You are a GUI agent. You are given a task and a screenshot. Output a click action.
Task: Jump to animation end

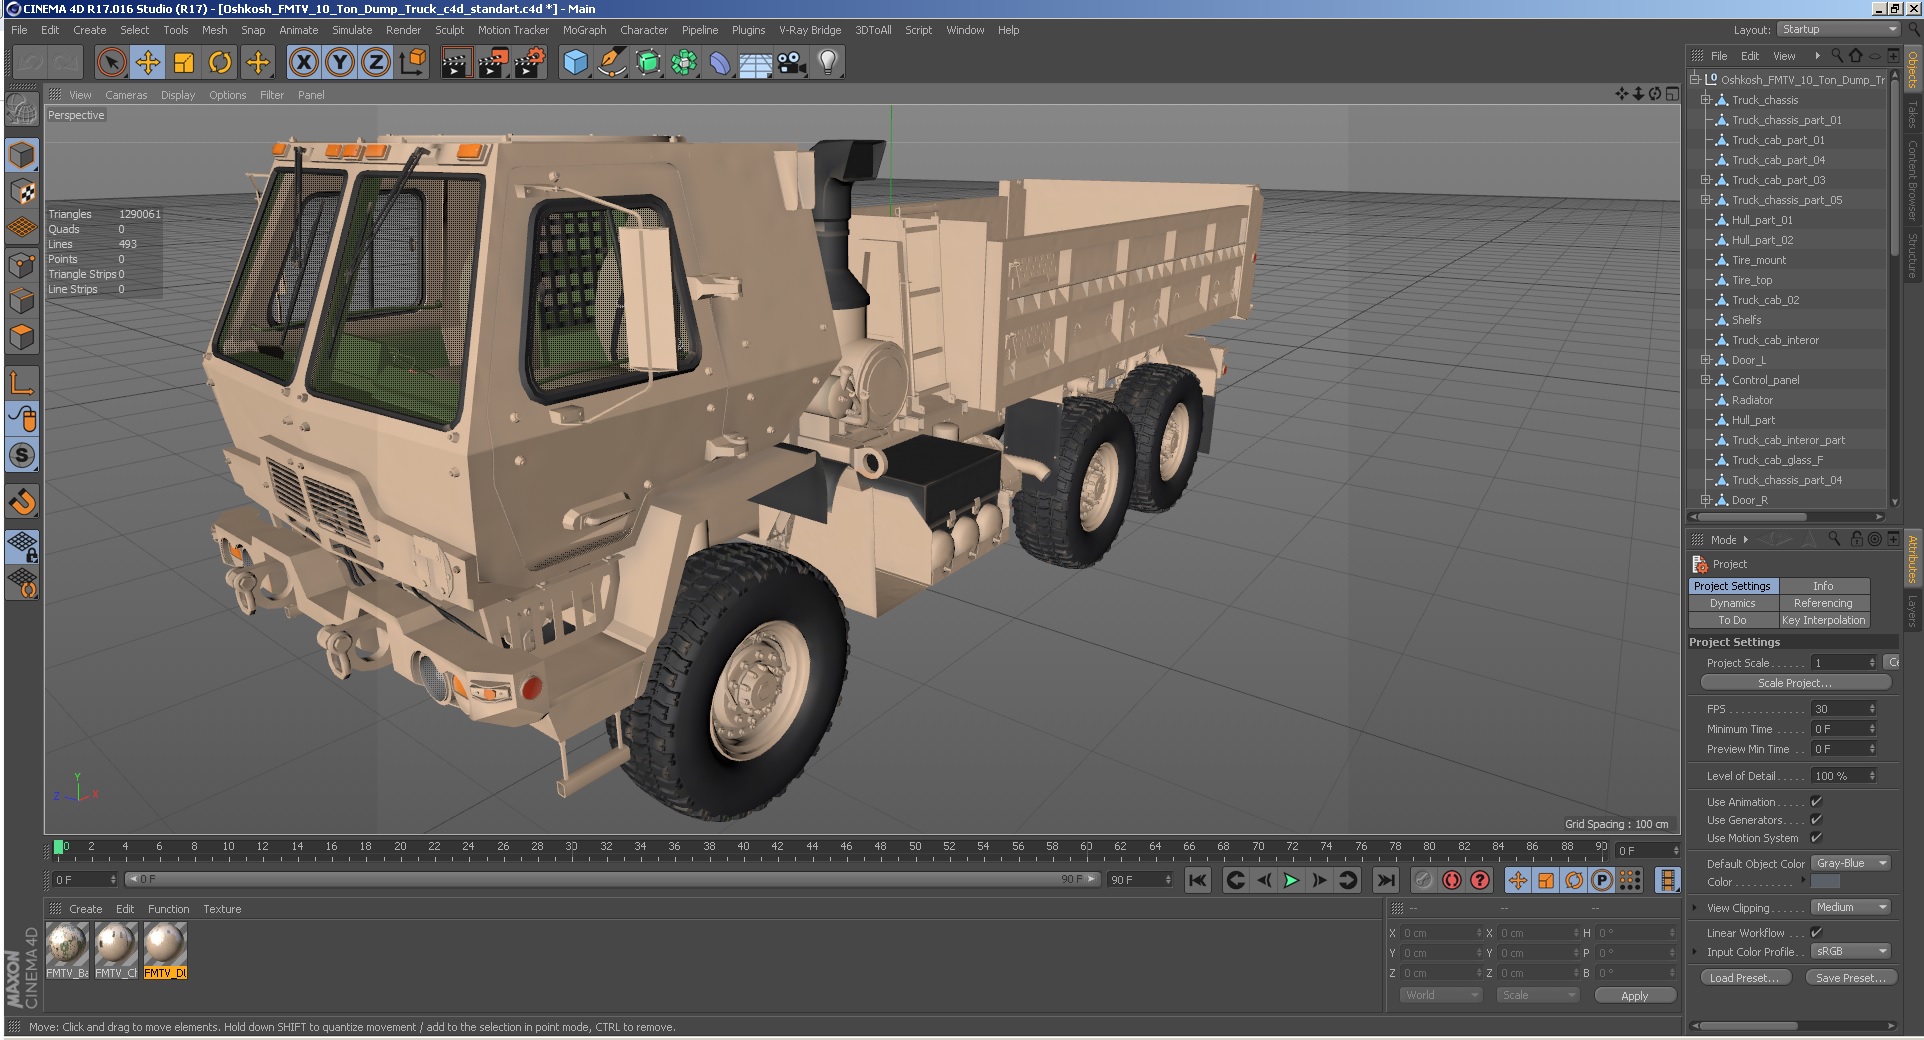coord(1385,880)
